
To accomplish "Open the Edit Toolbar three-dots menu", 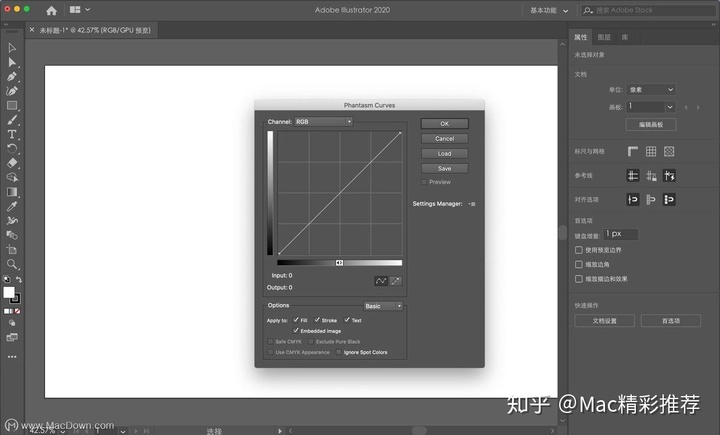I will 12,356.
